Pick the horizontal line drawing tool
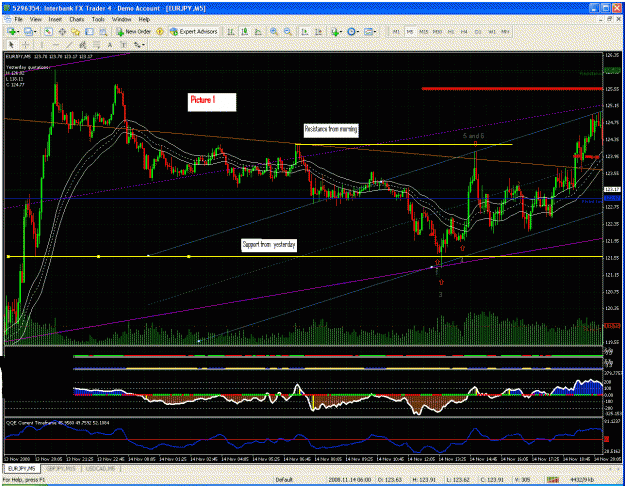The height and width of the screenshot is (486, 625). [56, 45]
